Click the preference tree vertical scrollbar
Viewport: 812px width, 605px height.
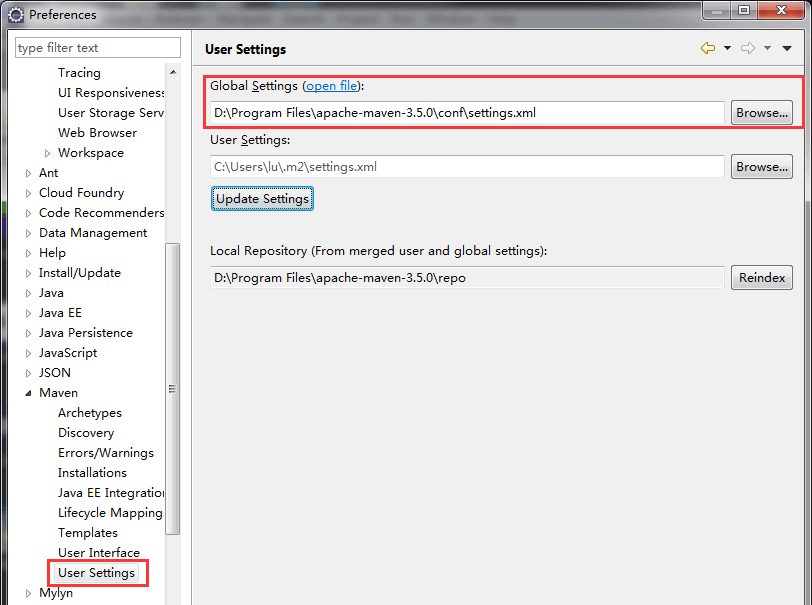point(173,390)
